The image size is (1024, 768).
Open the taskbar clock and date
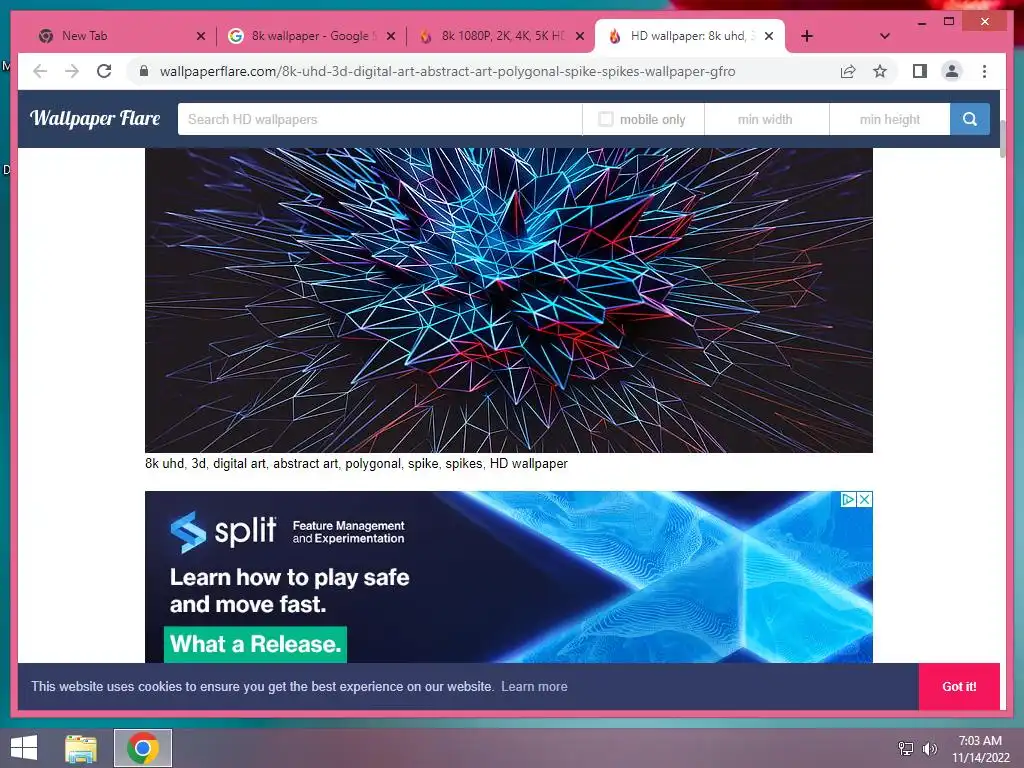(x=980, y=749)
